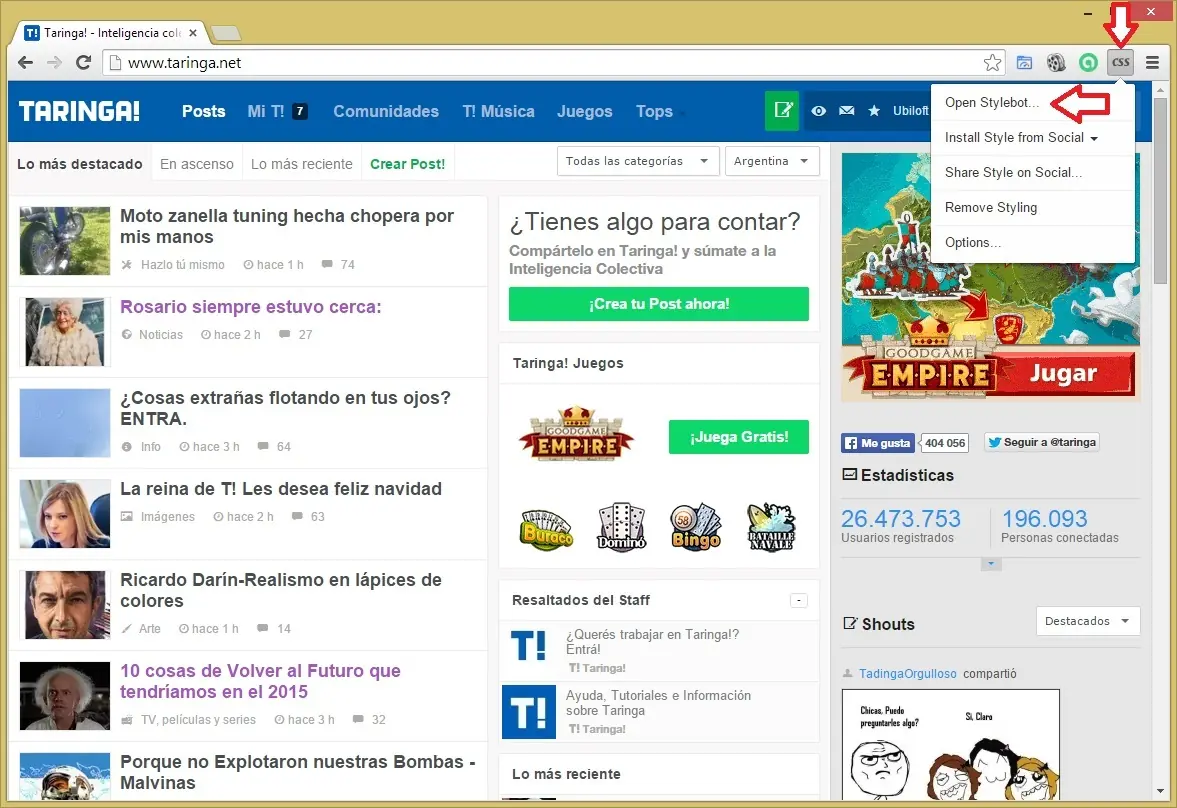The width and height of the screenshot is (1177, 808).
Task: Open post Moto zanella tuning hecha chopera
Action: point(287,226)
